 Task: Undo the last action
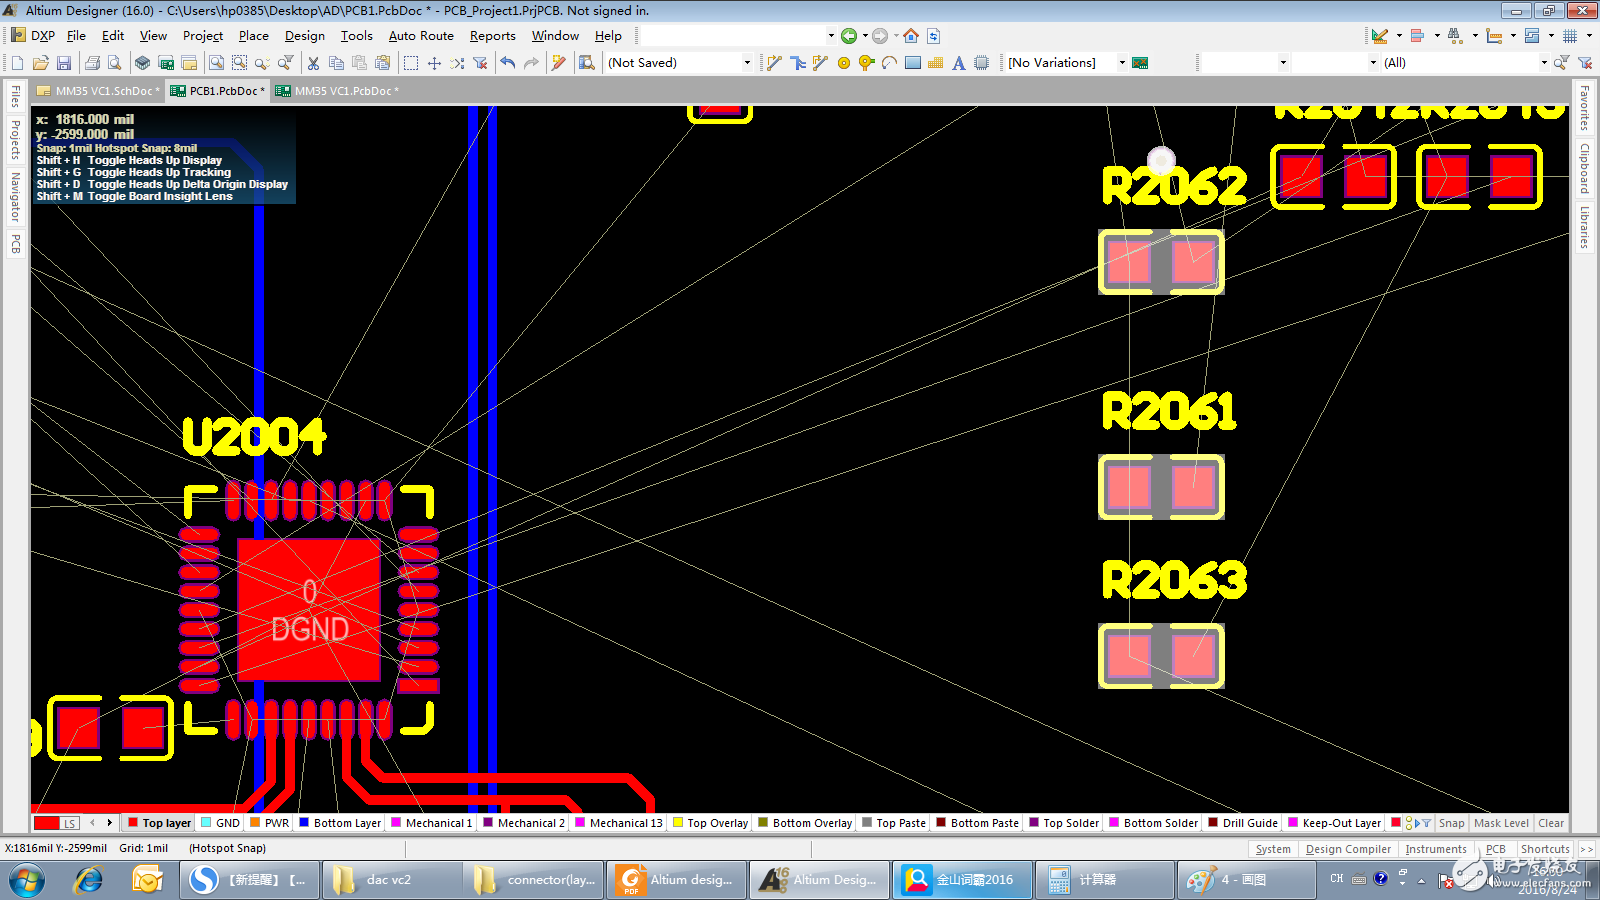(x=508, y=63)
